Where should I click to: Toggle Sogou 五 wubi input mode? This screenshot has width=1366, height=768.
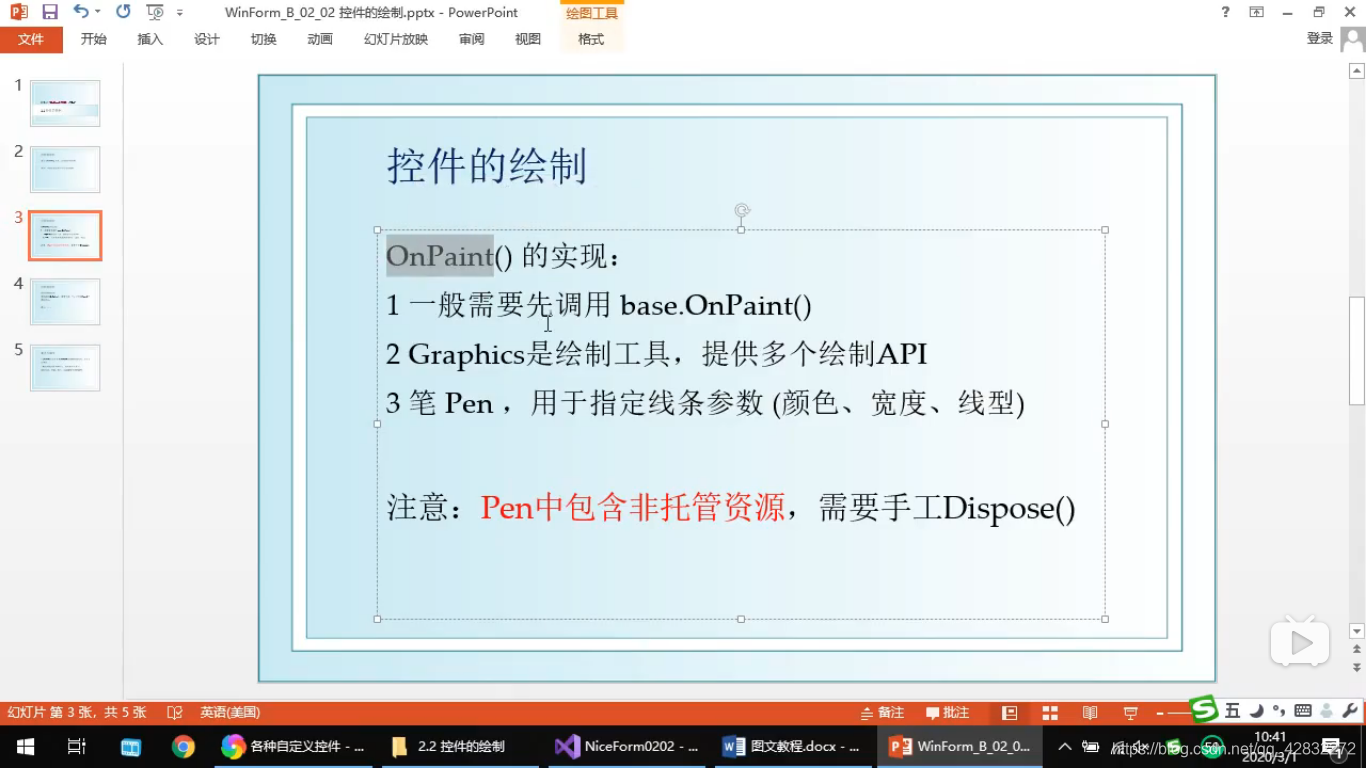click(1233, 711)
